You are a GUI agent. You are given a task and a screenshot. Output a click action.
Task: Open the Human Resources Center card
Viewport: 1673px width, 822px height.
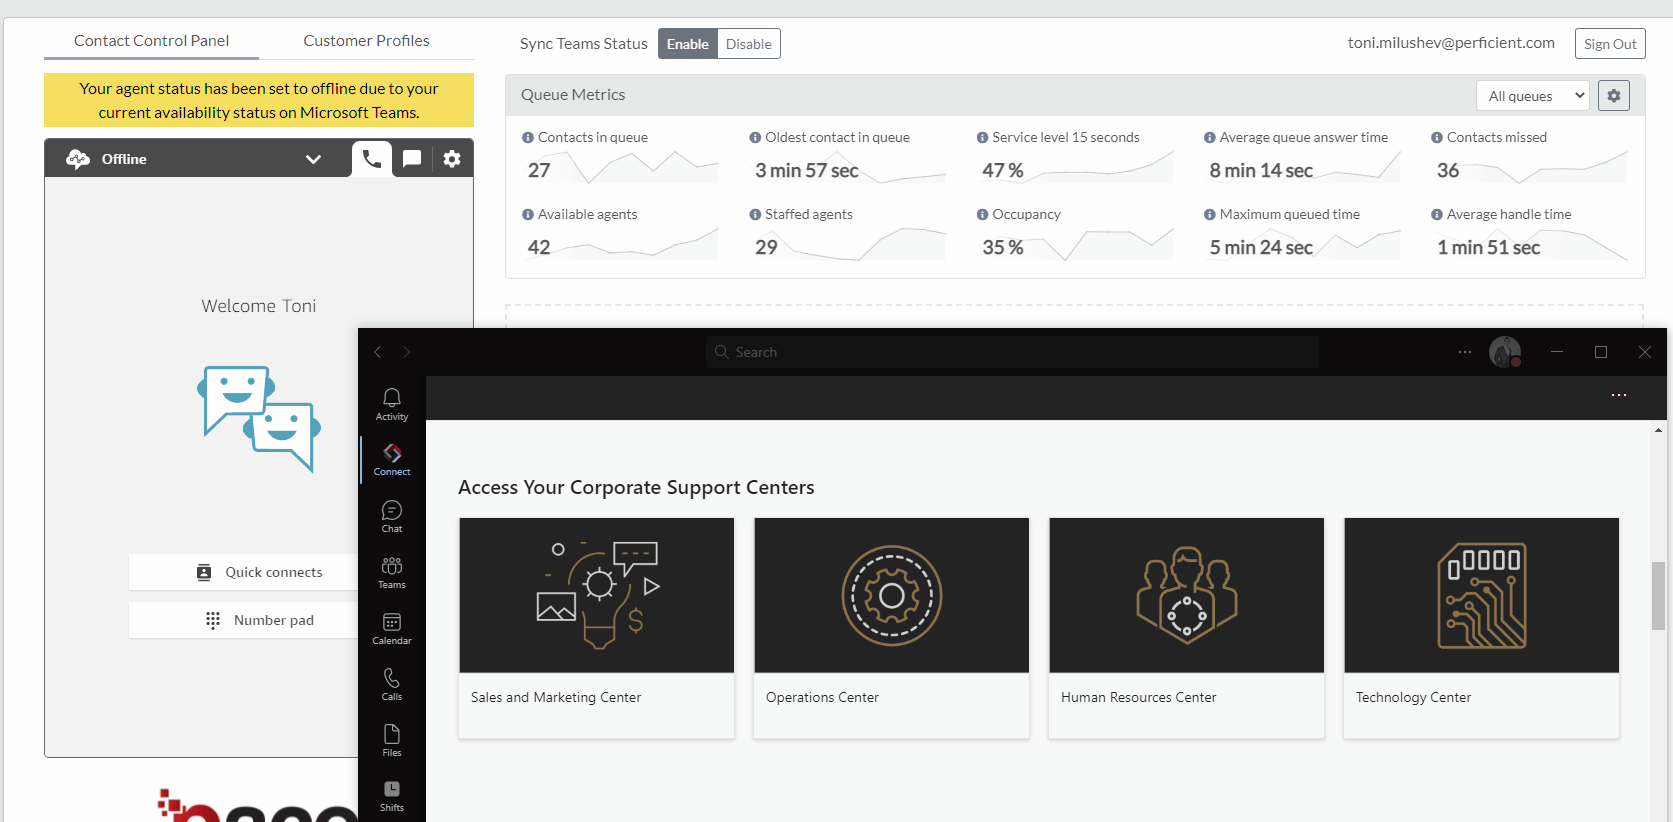tap(1186, 628)
